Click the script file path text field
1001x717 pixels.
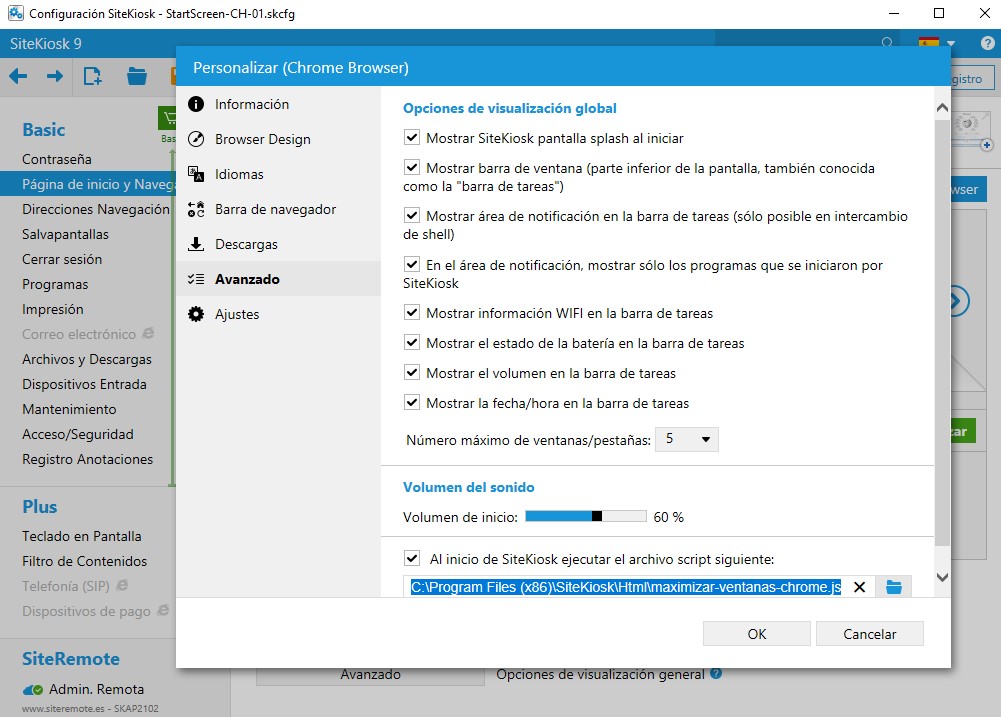pos(626,587)
